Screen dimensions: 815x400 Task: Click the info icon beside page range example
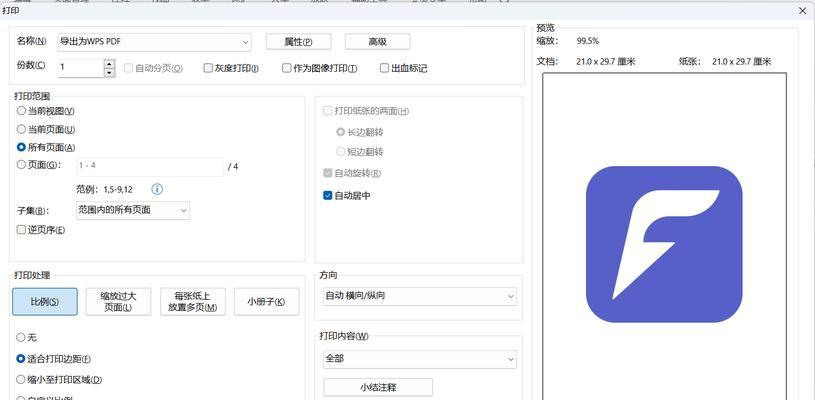157,189
